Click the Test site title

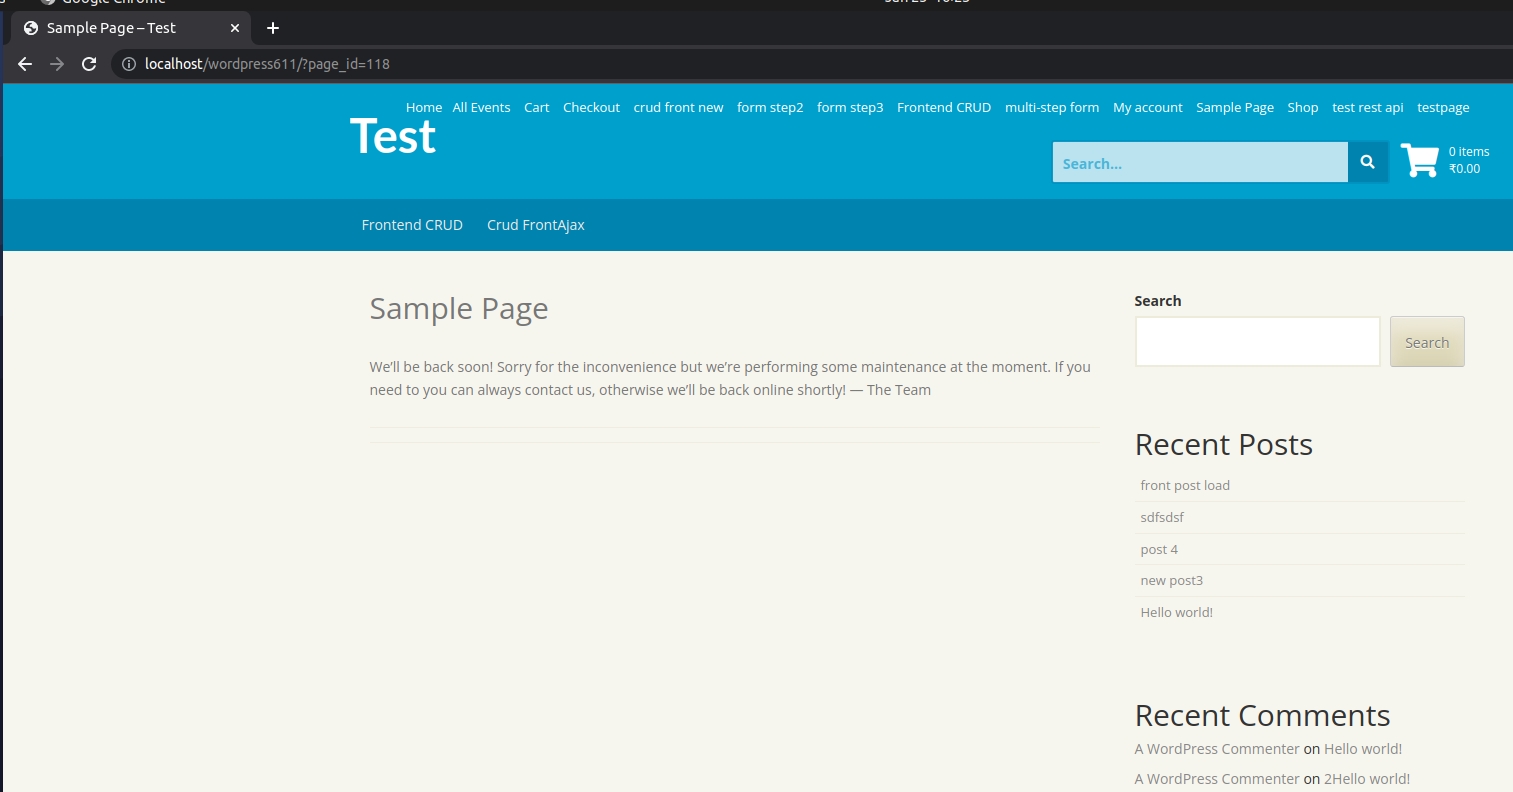coord(393,136)
